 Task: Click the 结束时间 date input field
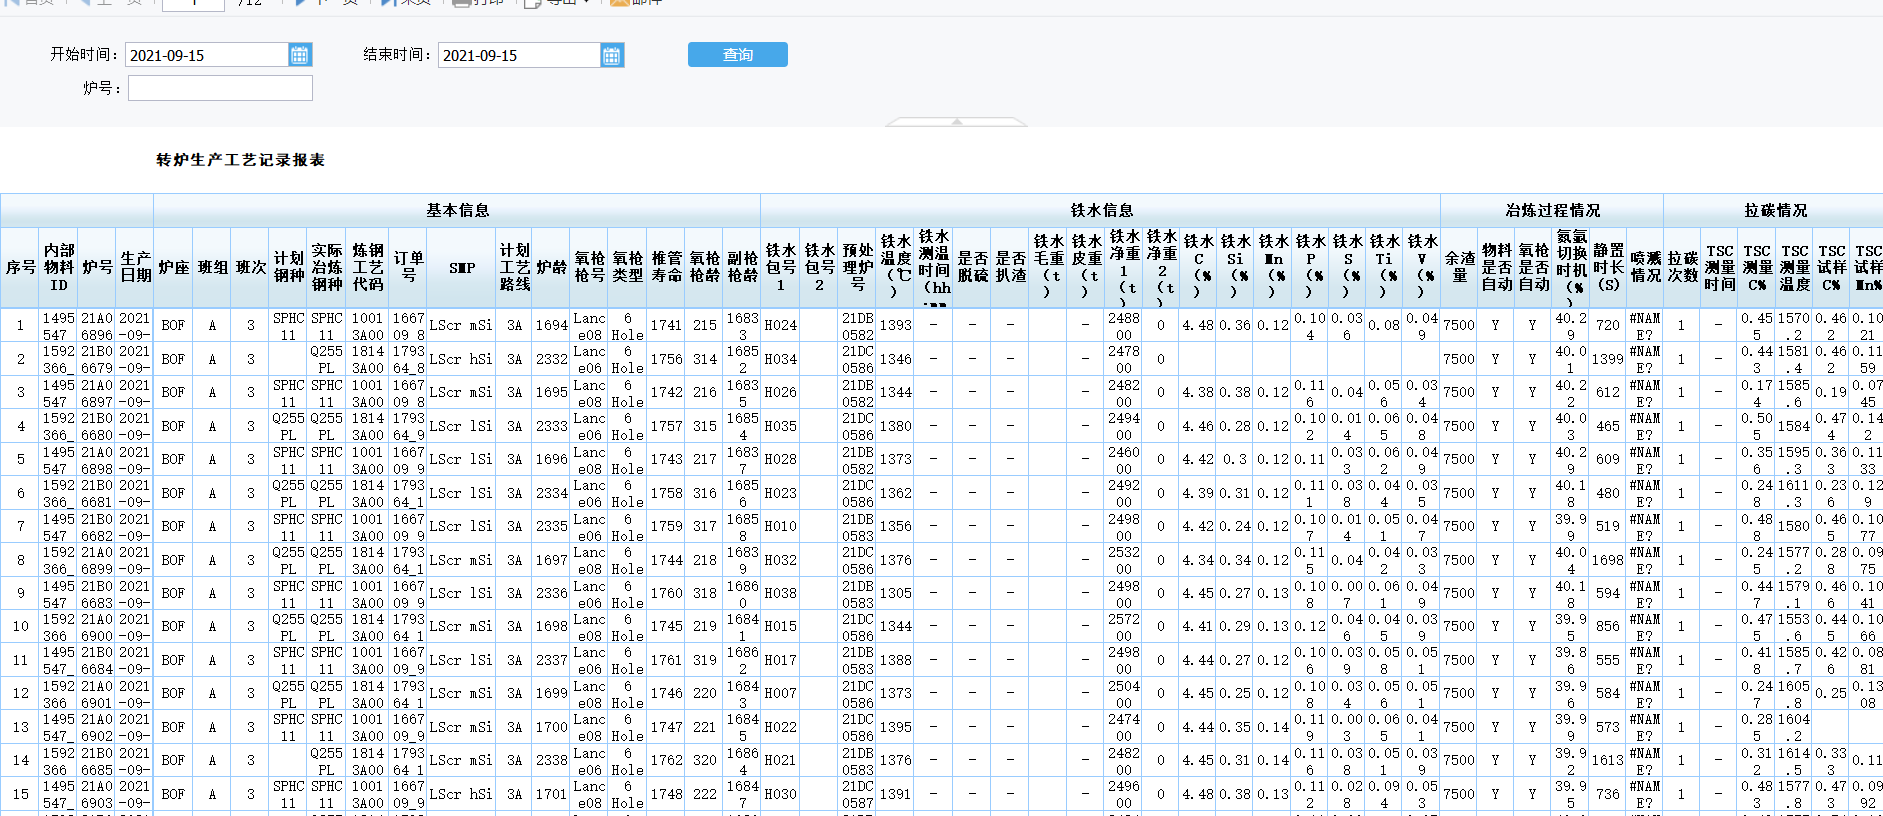click(520, 55)
